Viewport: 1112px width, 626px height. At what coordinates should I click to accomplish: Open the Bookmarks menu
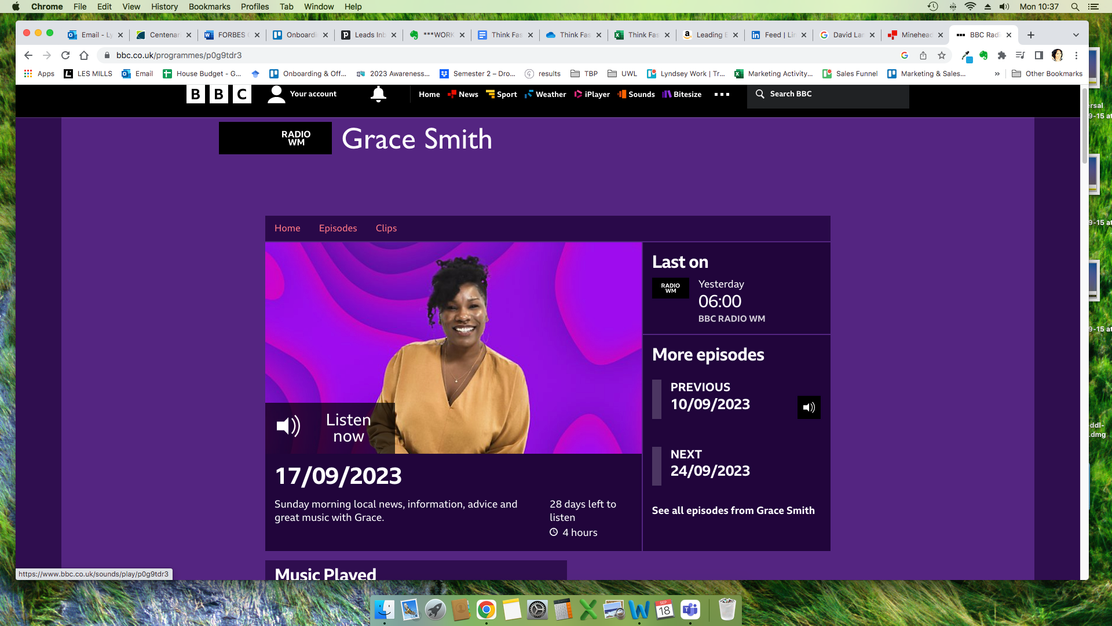(208, 6)
